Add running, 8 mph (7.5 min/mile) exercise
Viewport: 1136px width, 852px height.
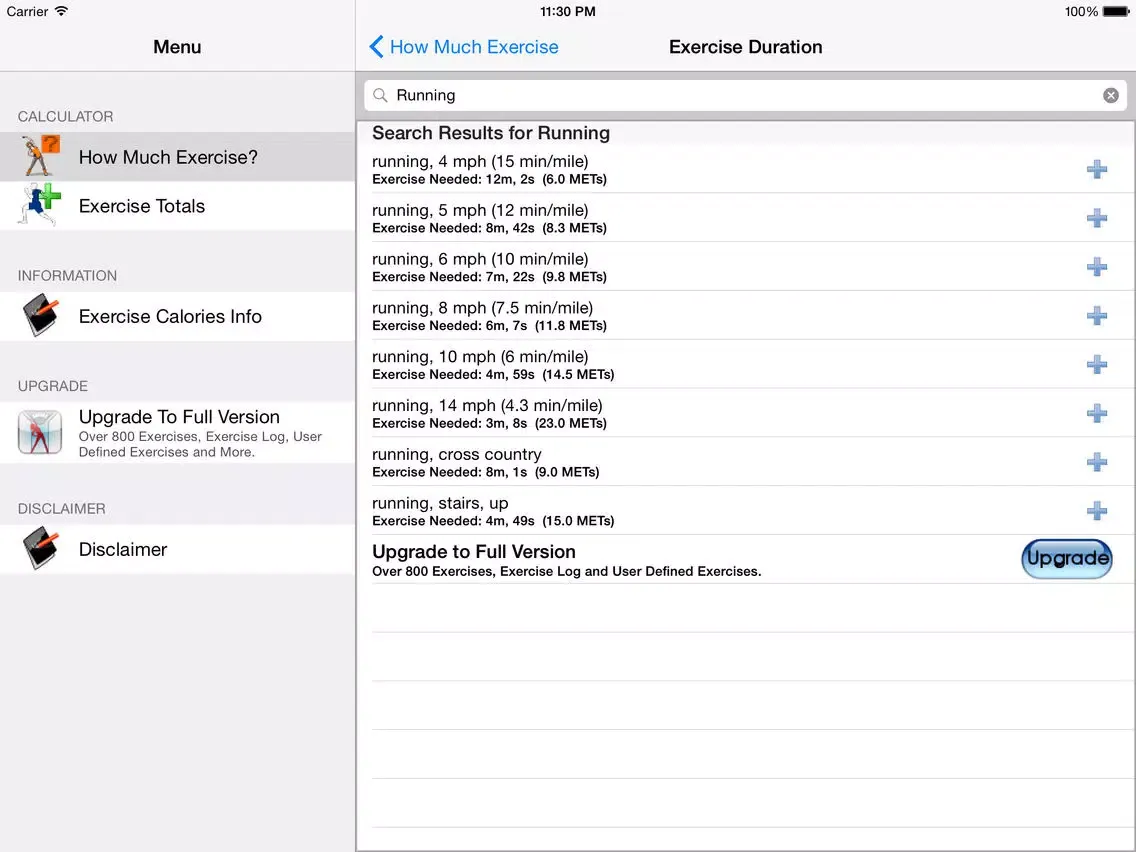(x=1097, y=315)
